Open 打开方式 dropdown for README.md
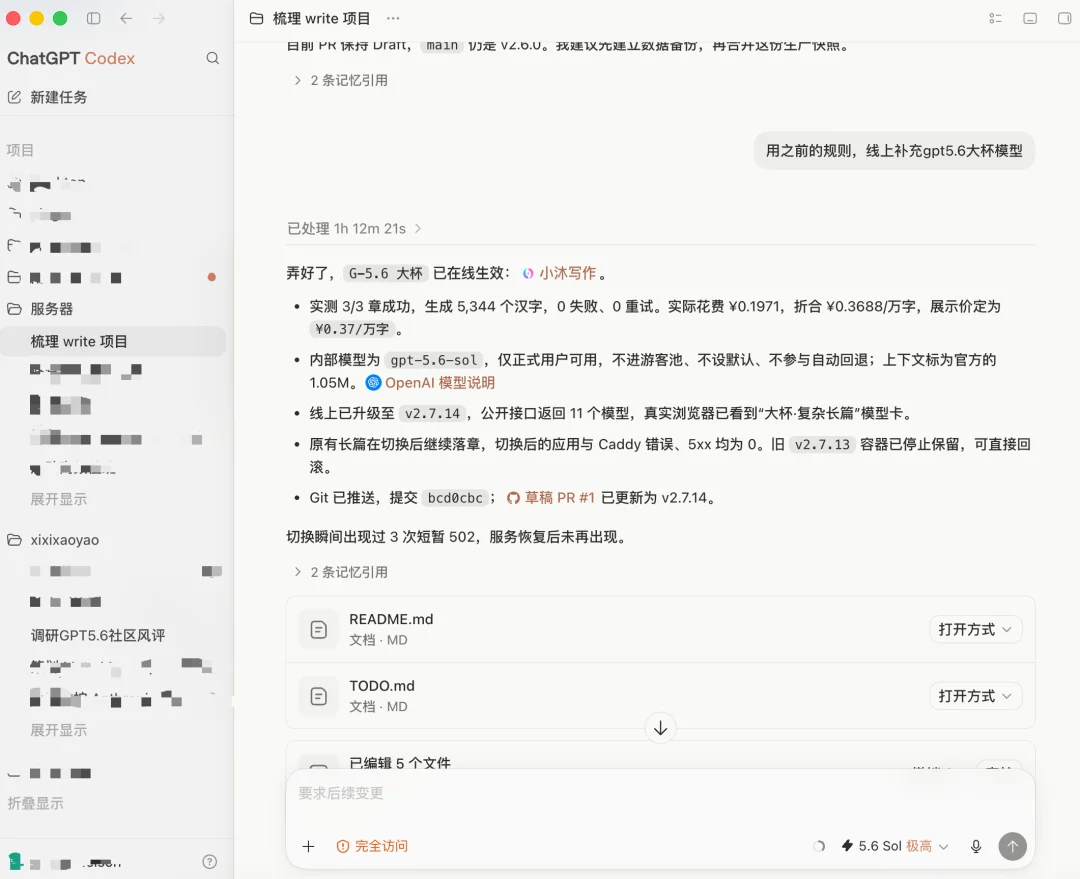The image size is (1080, 879). coord(975,630)
